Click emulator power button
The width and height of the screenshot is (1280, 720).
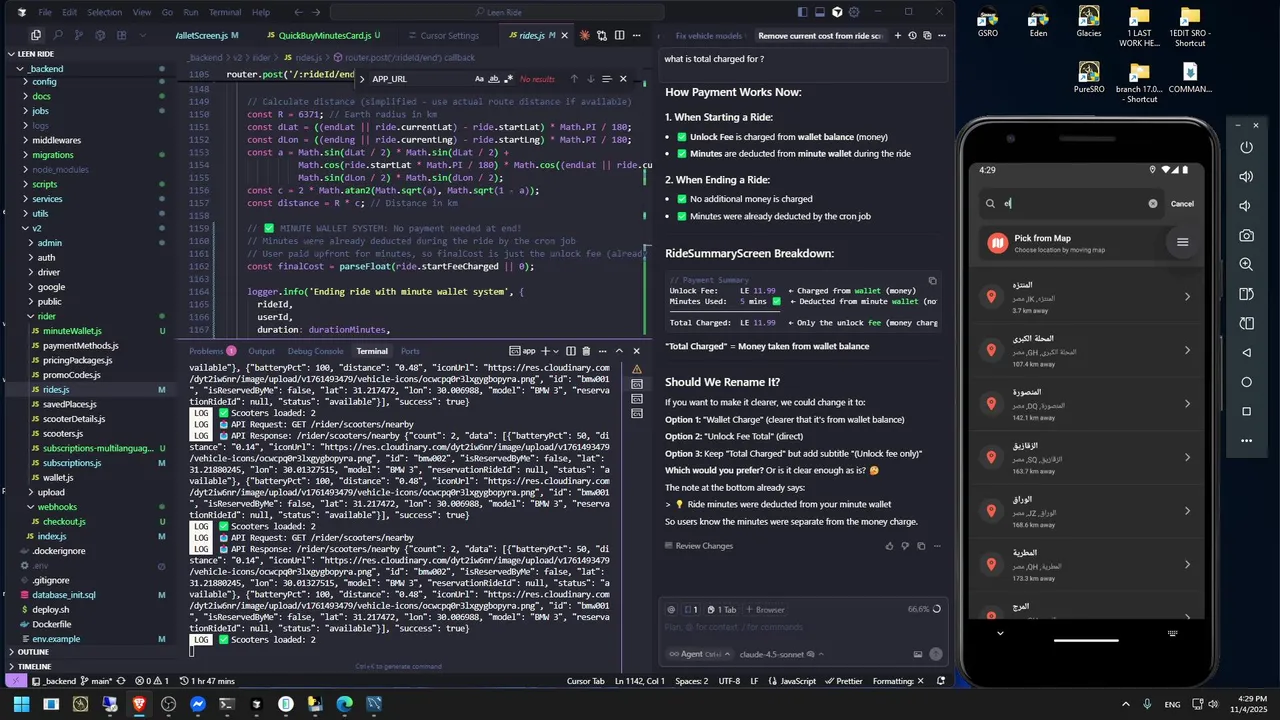[1246, 147]
